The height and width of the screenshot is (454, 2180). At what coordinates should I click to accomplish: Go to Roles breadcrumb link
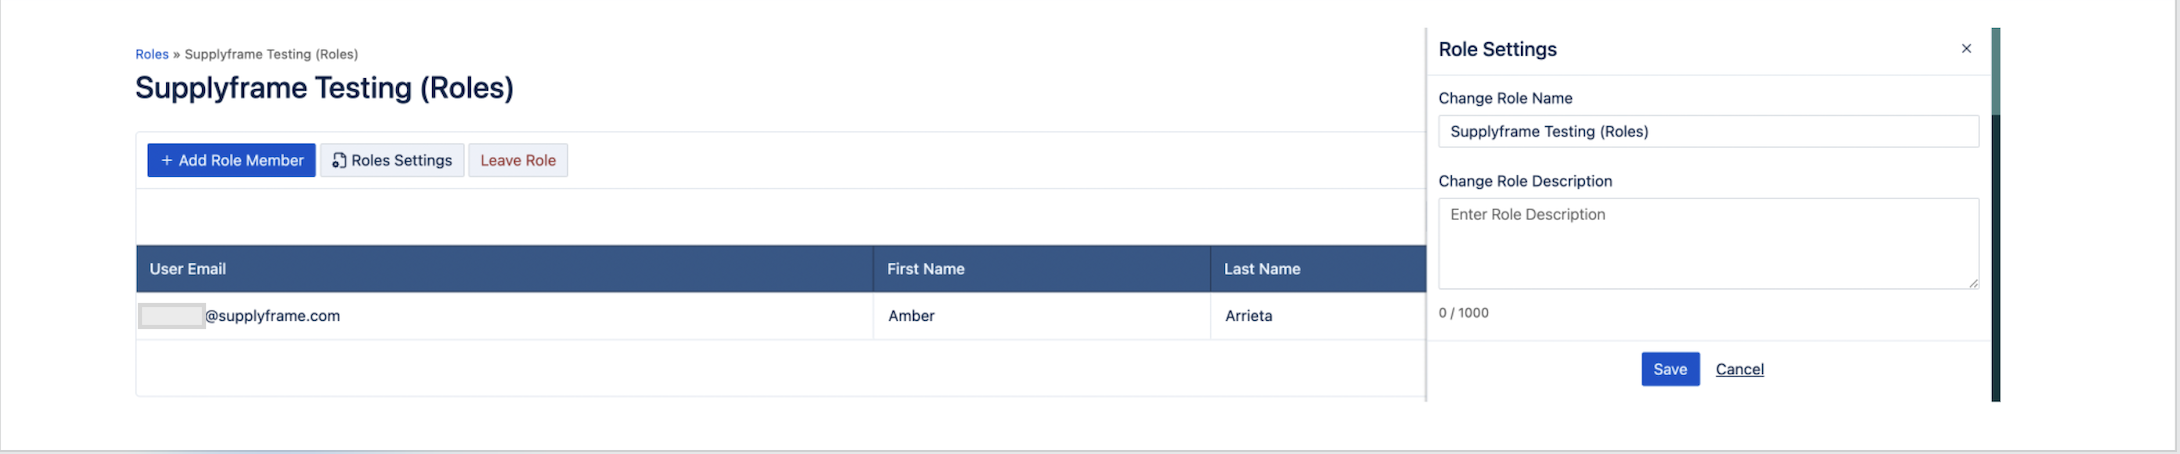[152, 54]
